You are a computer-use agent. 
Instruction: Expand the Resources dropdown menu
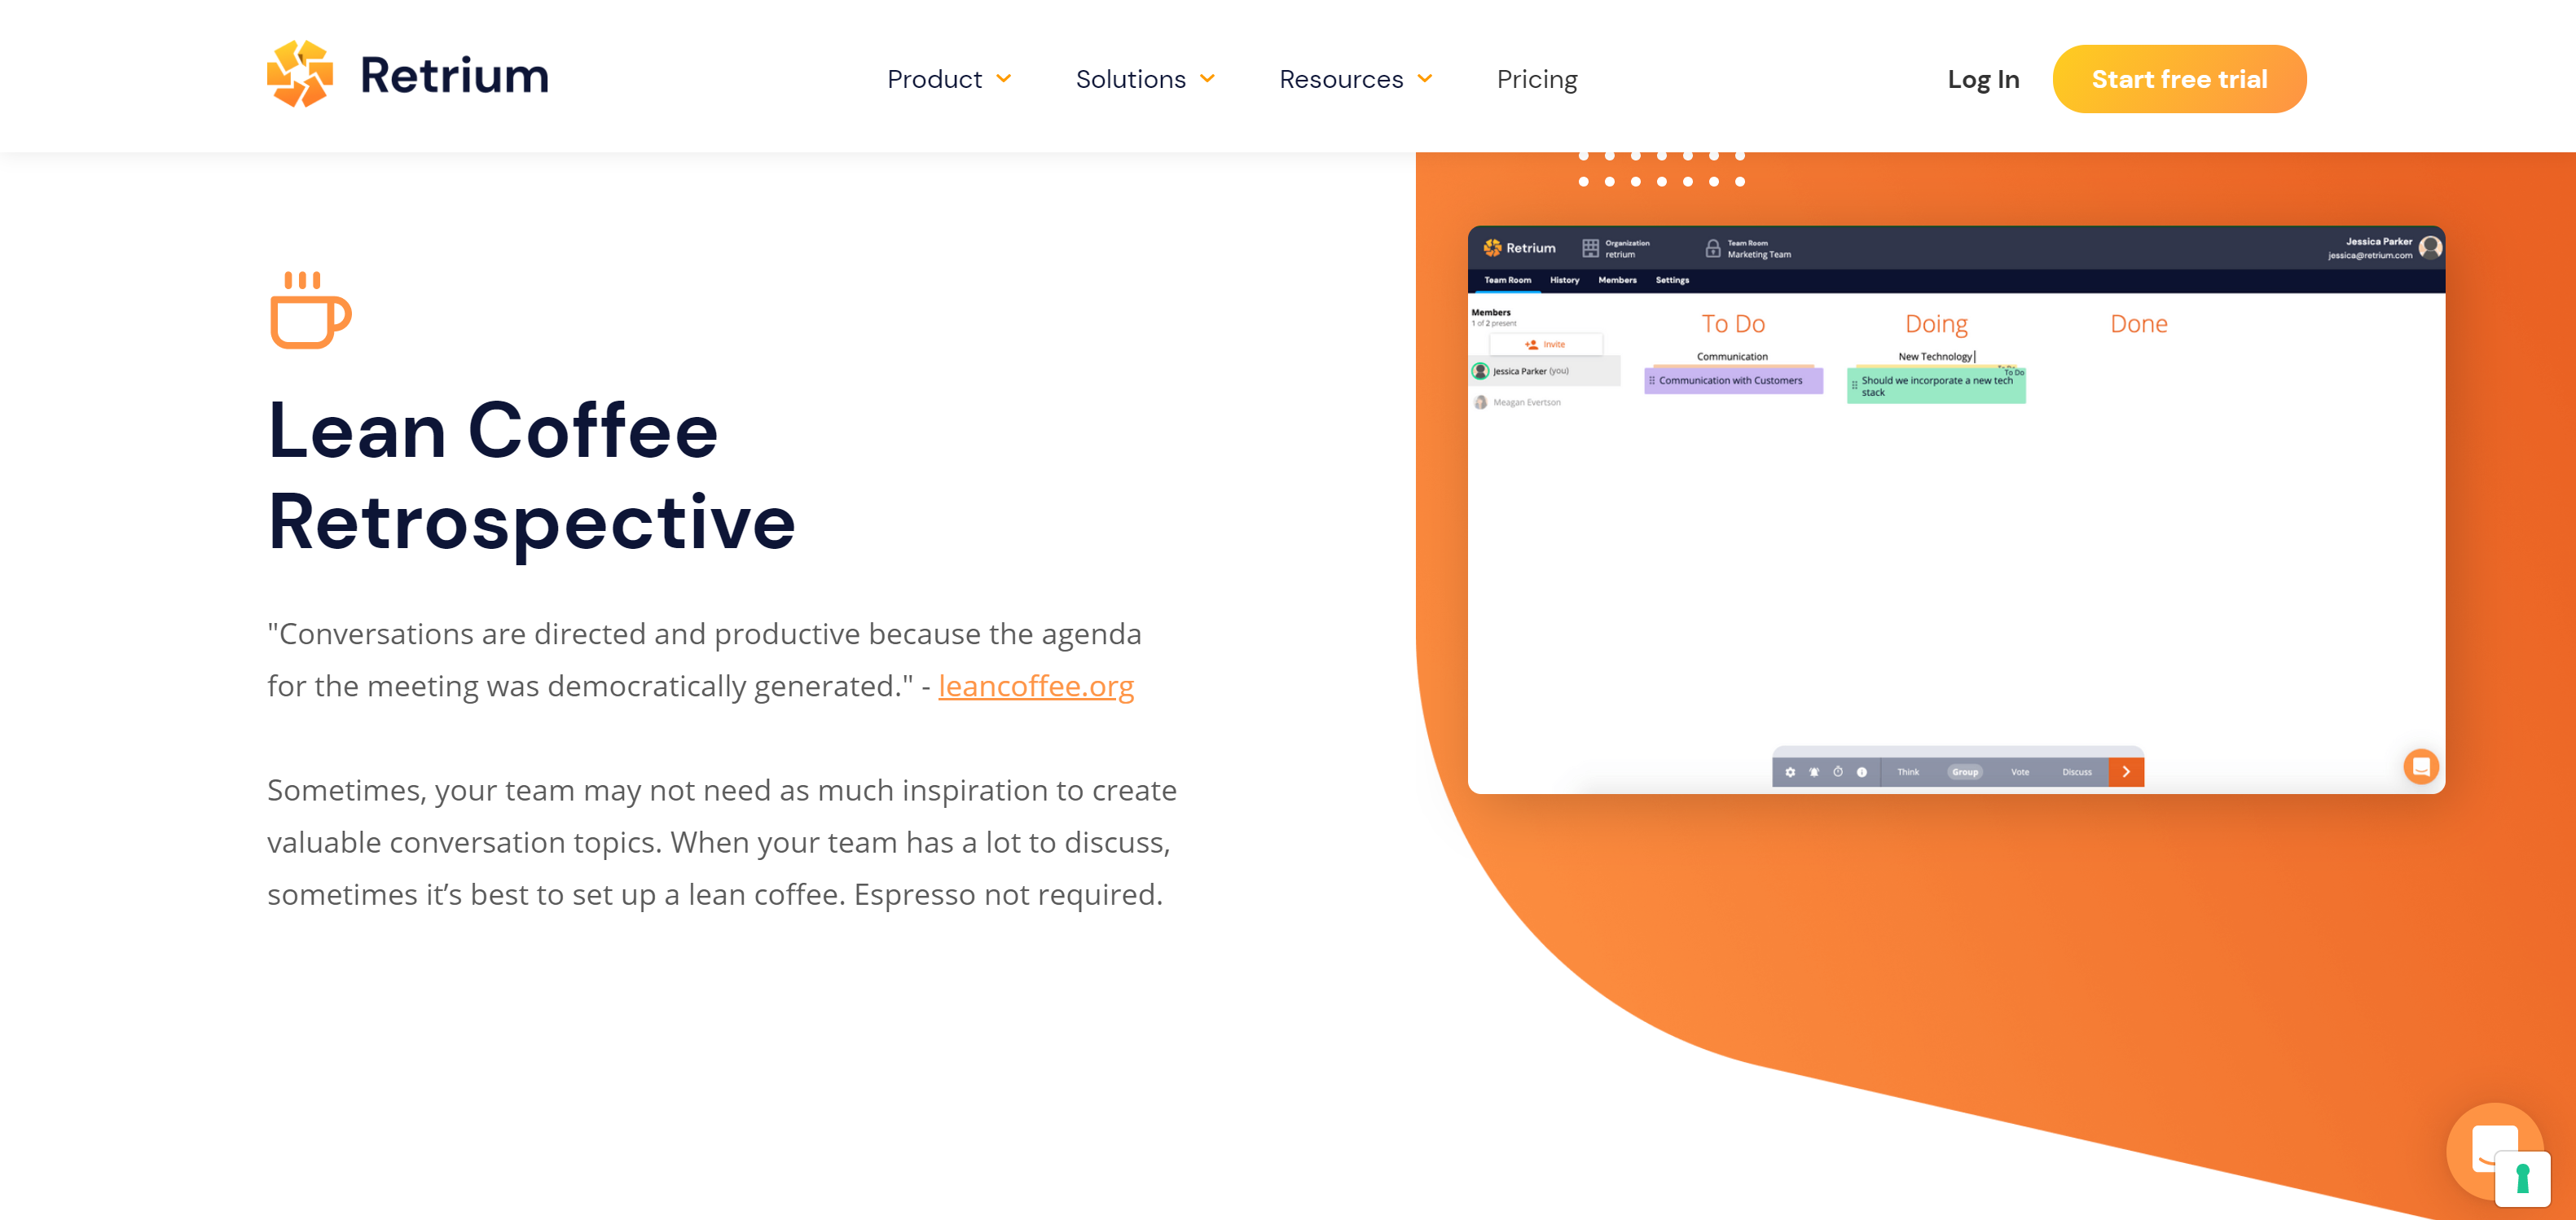1356,79
